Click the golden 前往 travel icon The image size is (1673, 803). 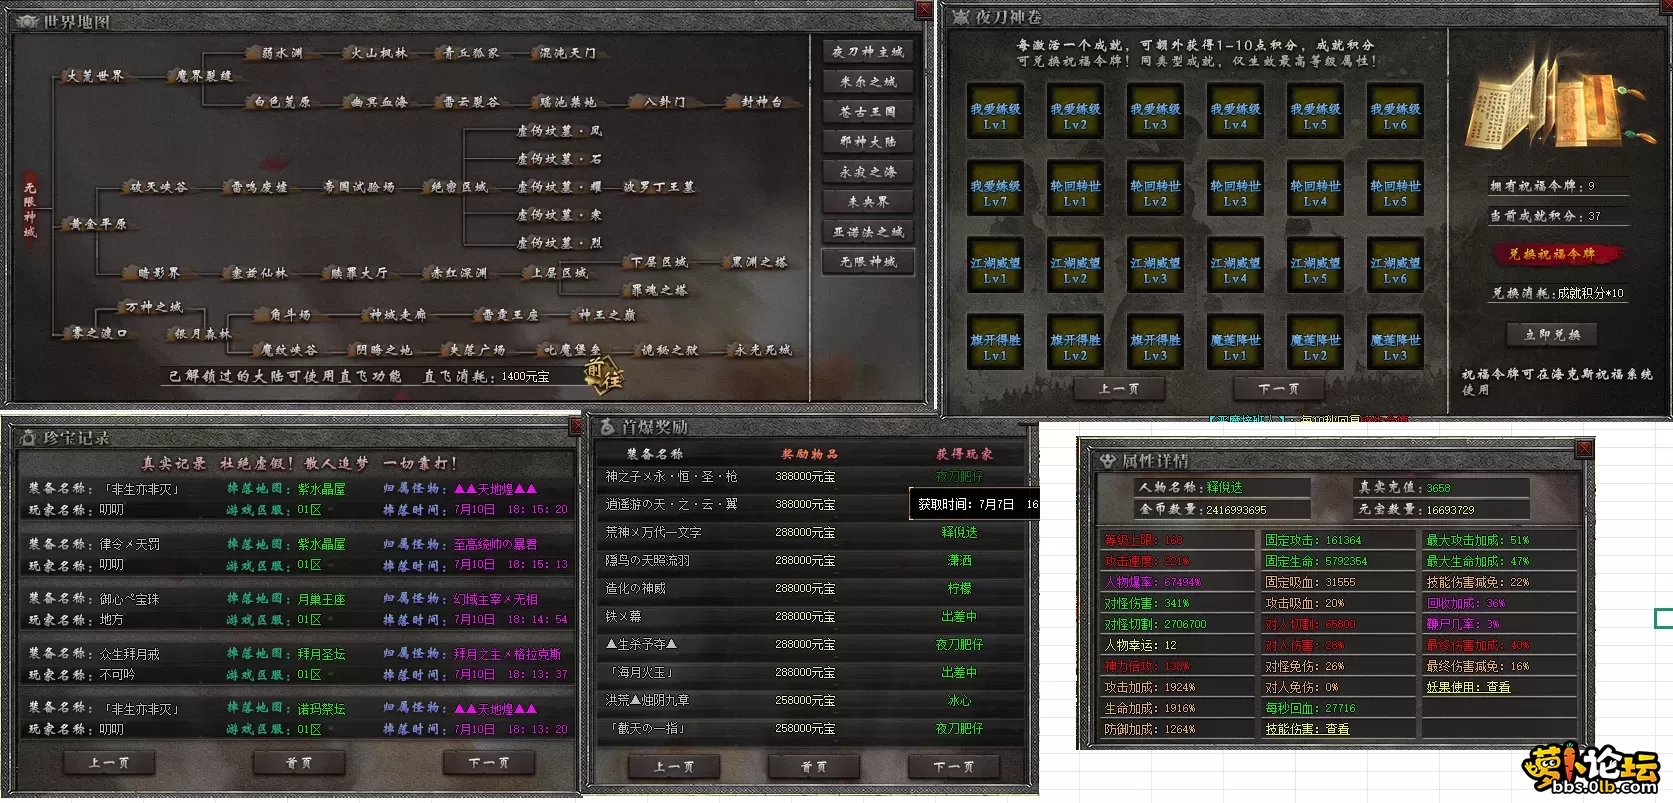point(605,375)
